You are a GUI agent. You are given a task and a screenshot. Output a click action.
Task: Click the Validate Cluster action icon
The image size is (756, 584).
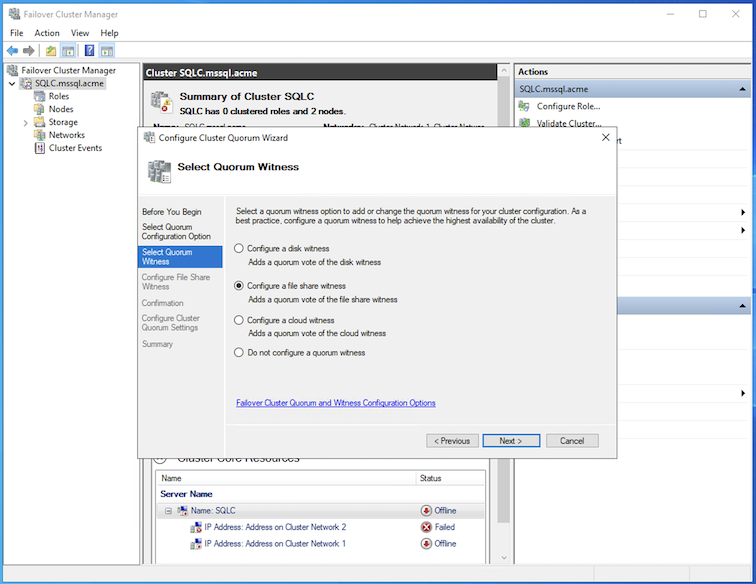click(525, 123)
